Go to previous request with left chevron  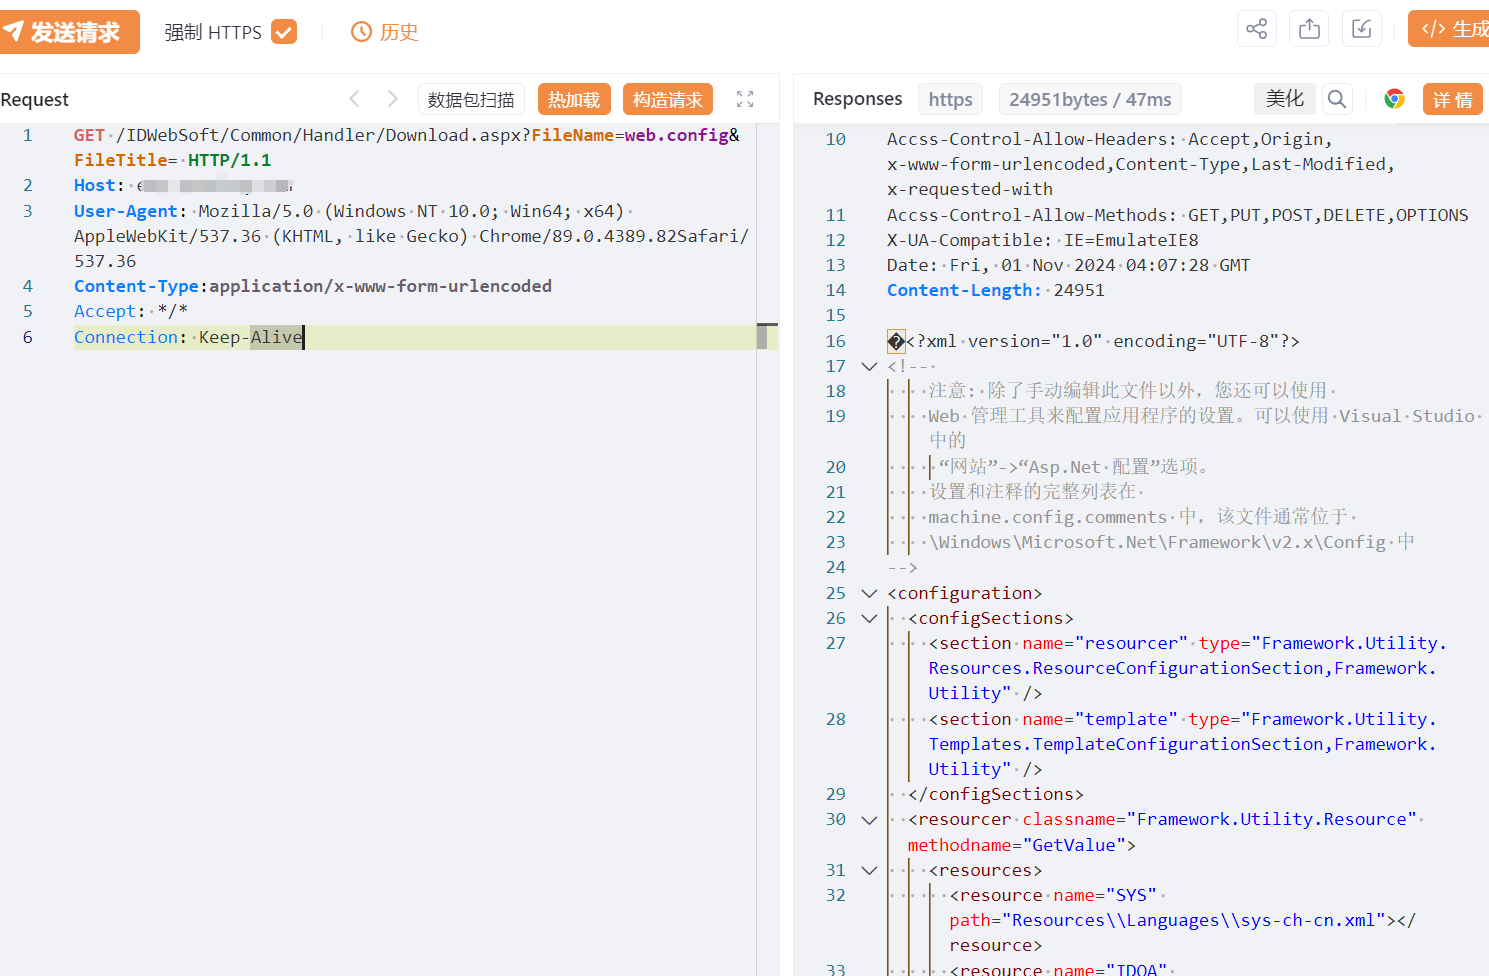pyautogui.click(x=354, y=98)
